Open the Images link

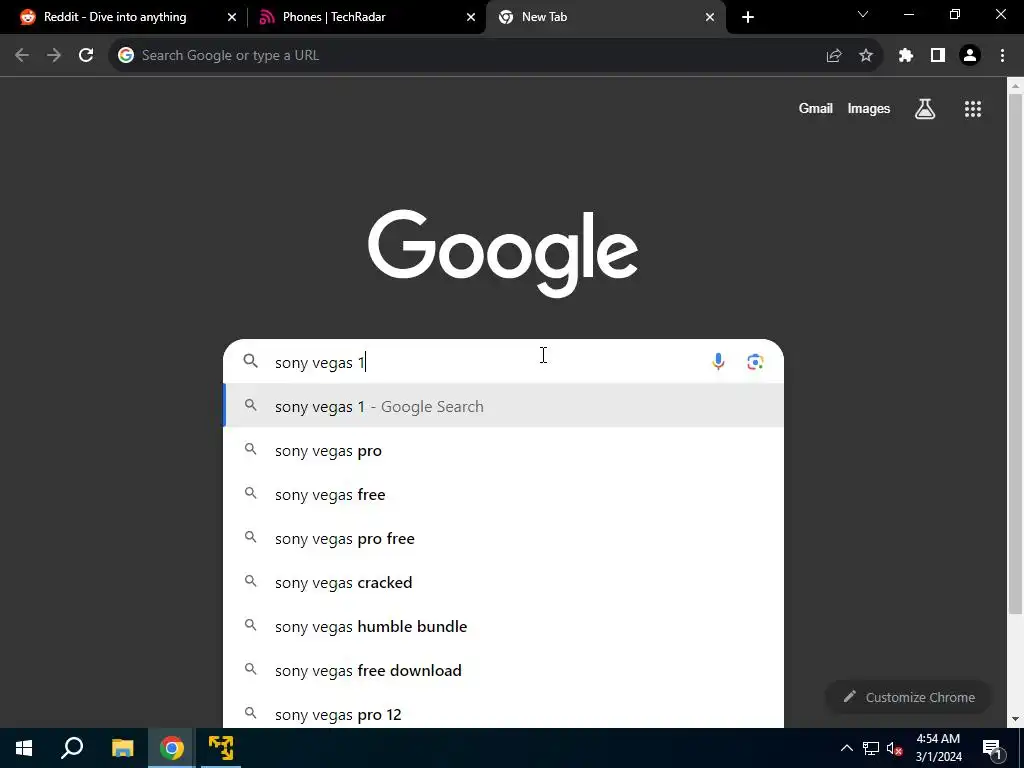pyautogui.click(x=869, y=108)
